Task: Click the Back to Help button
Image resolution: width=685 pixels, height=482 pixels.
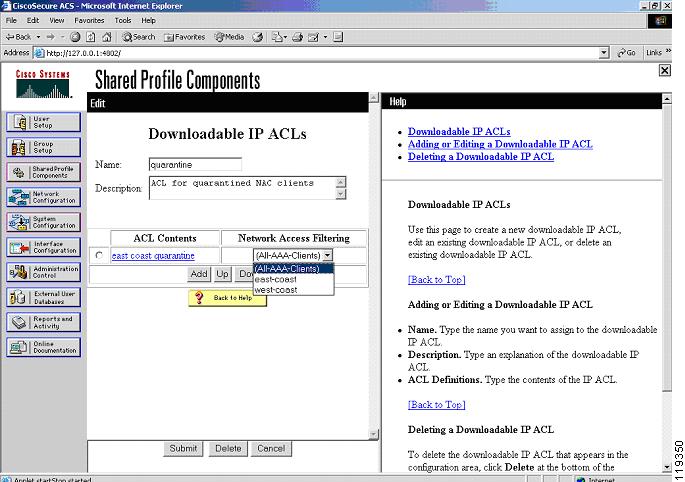Action: pyautogui.click(x=227, y=298)
